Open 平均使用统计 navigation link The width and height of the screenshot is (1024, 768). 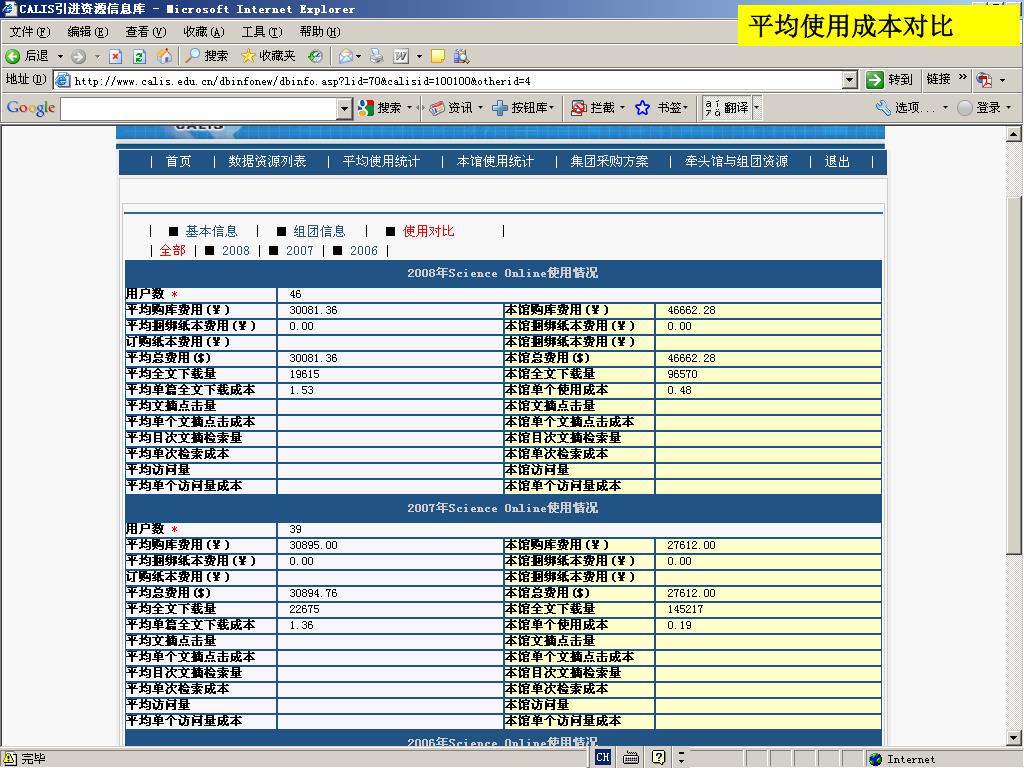(381, 161)
